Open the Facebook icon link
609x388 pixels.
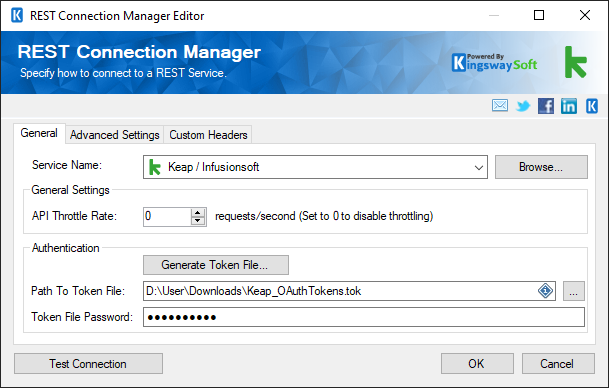tap(546, 106)
